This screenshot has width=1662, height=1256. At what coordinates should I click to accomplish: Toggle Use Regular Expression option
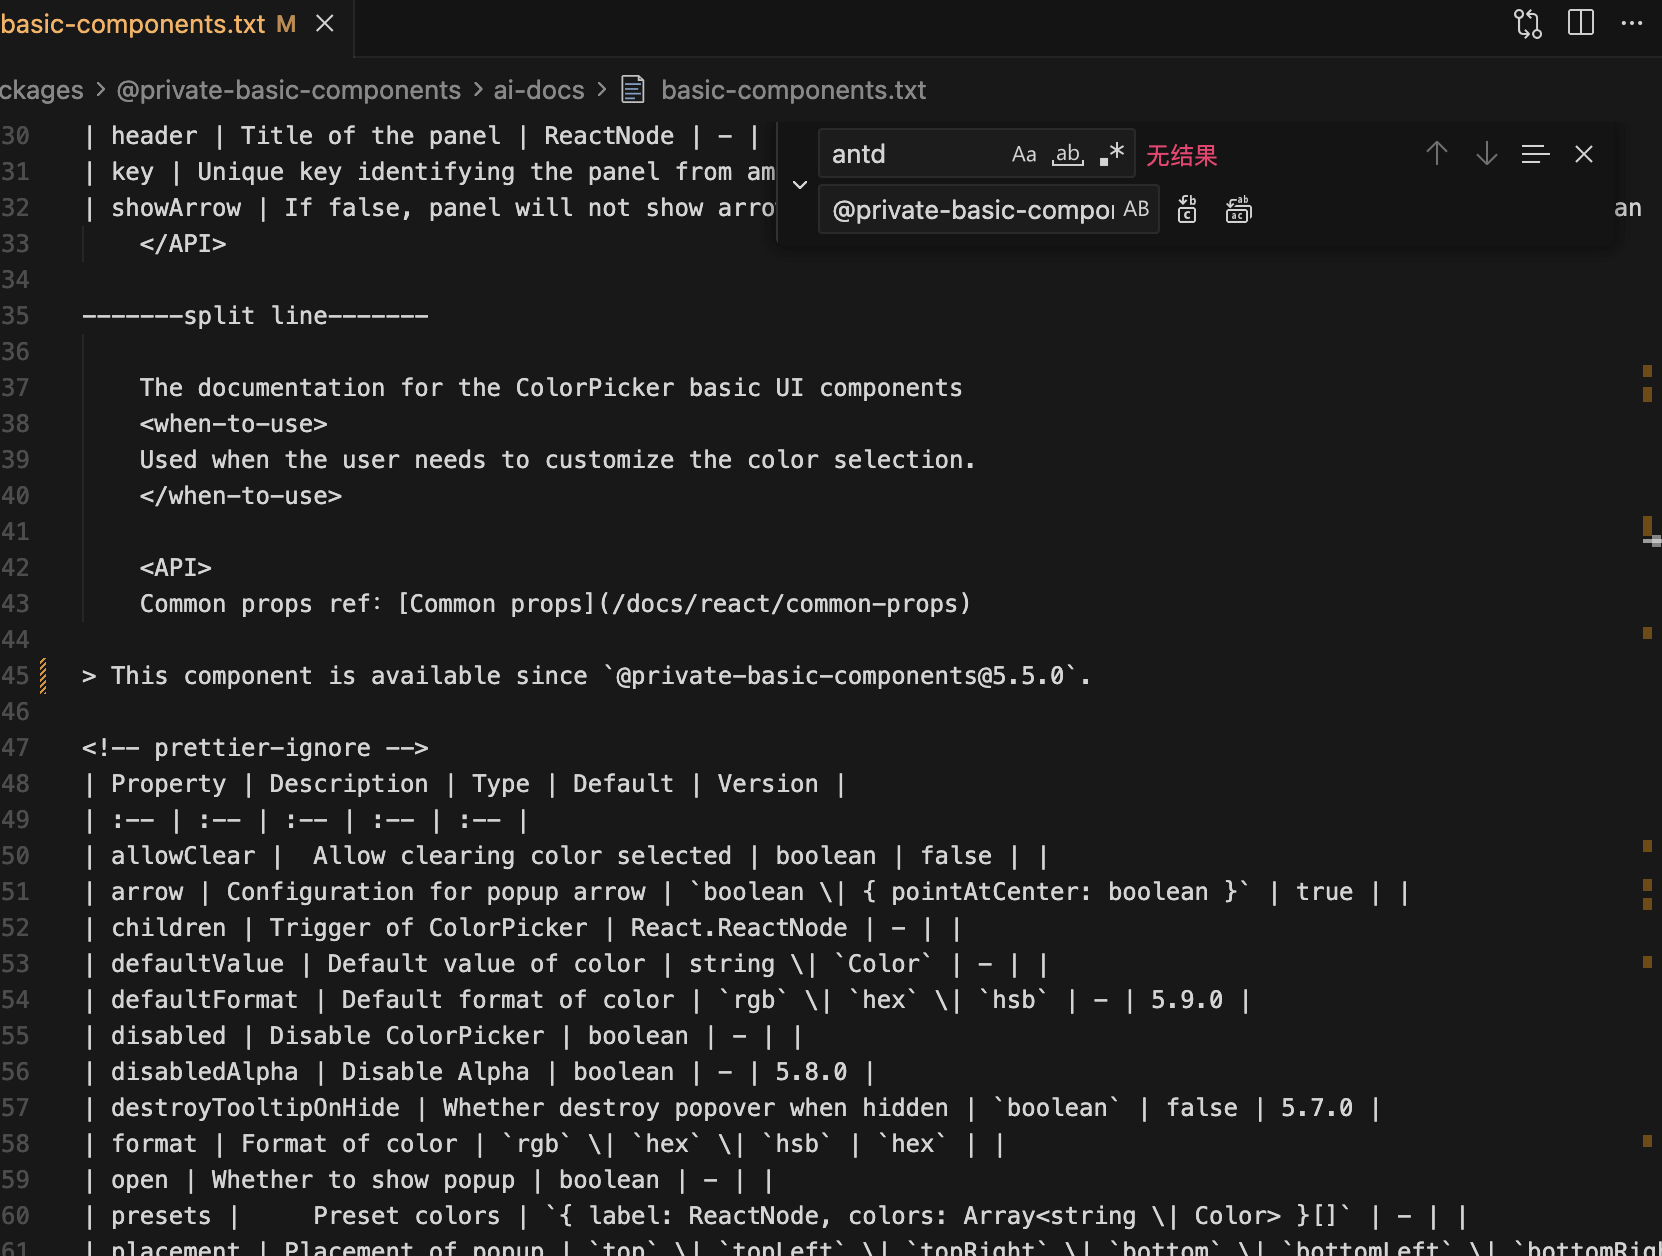click(1111, 155)
